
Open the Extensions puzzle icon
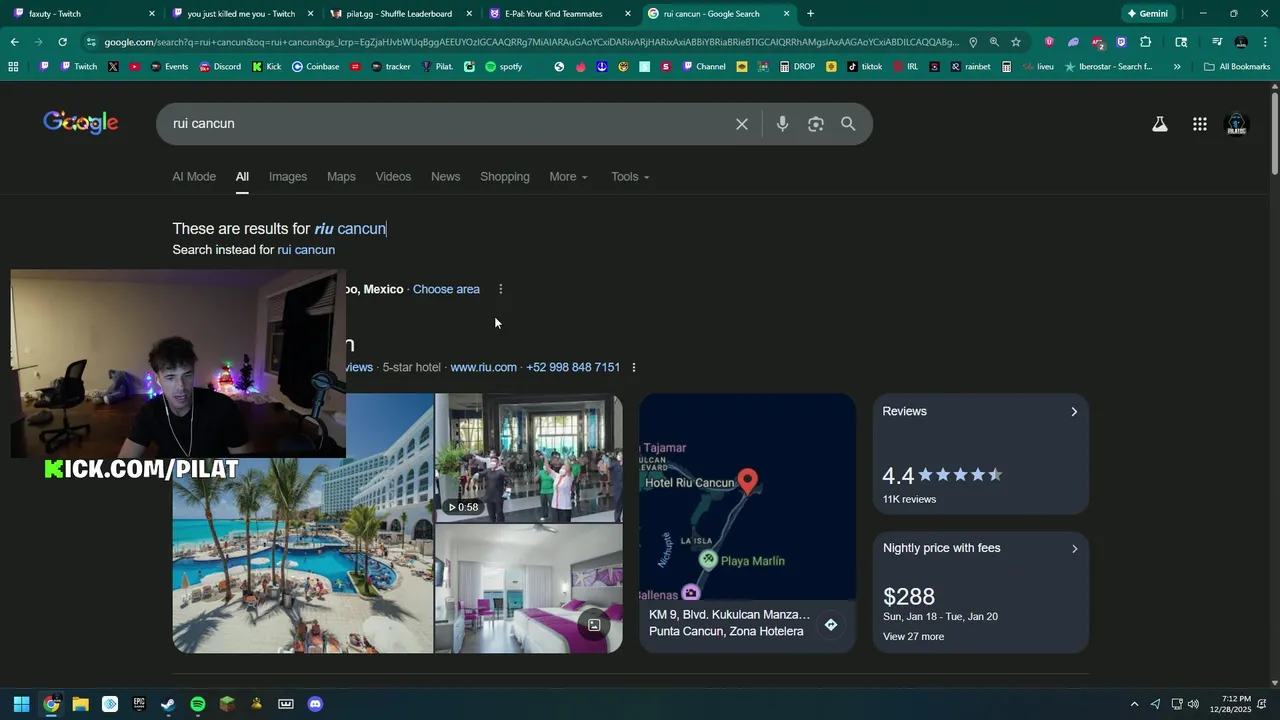tap(1146, 42)
